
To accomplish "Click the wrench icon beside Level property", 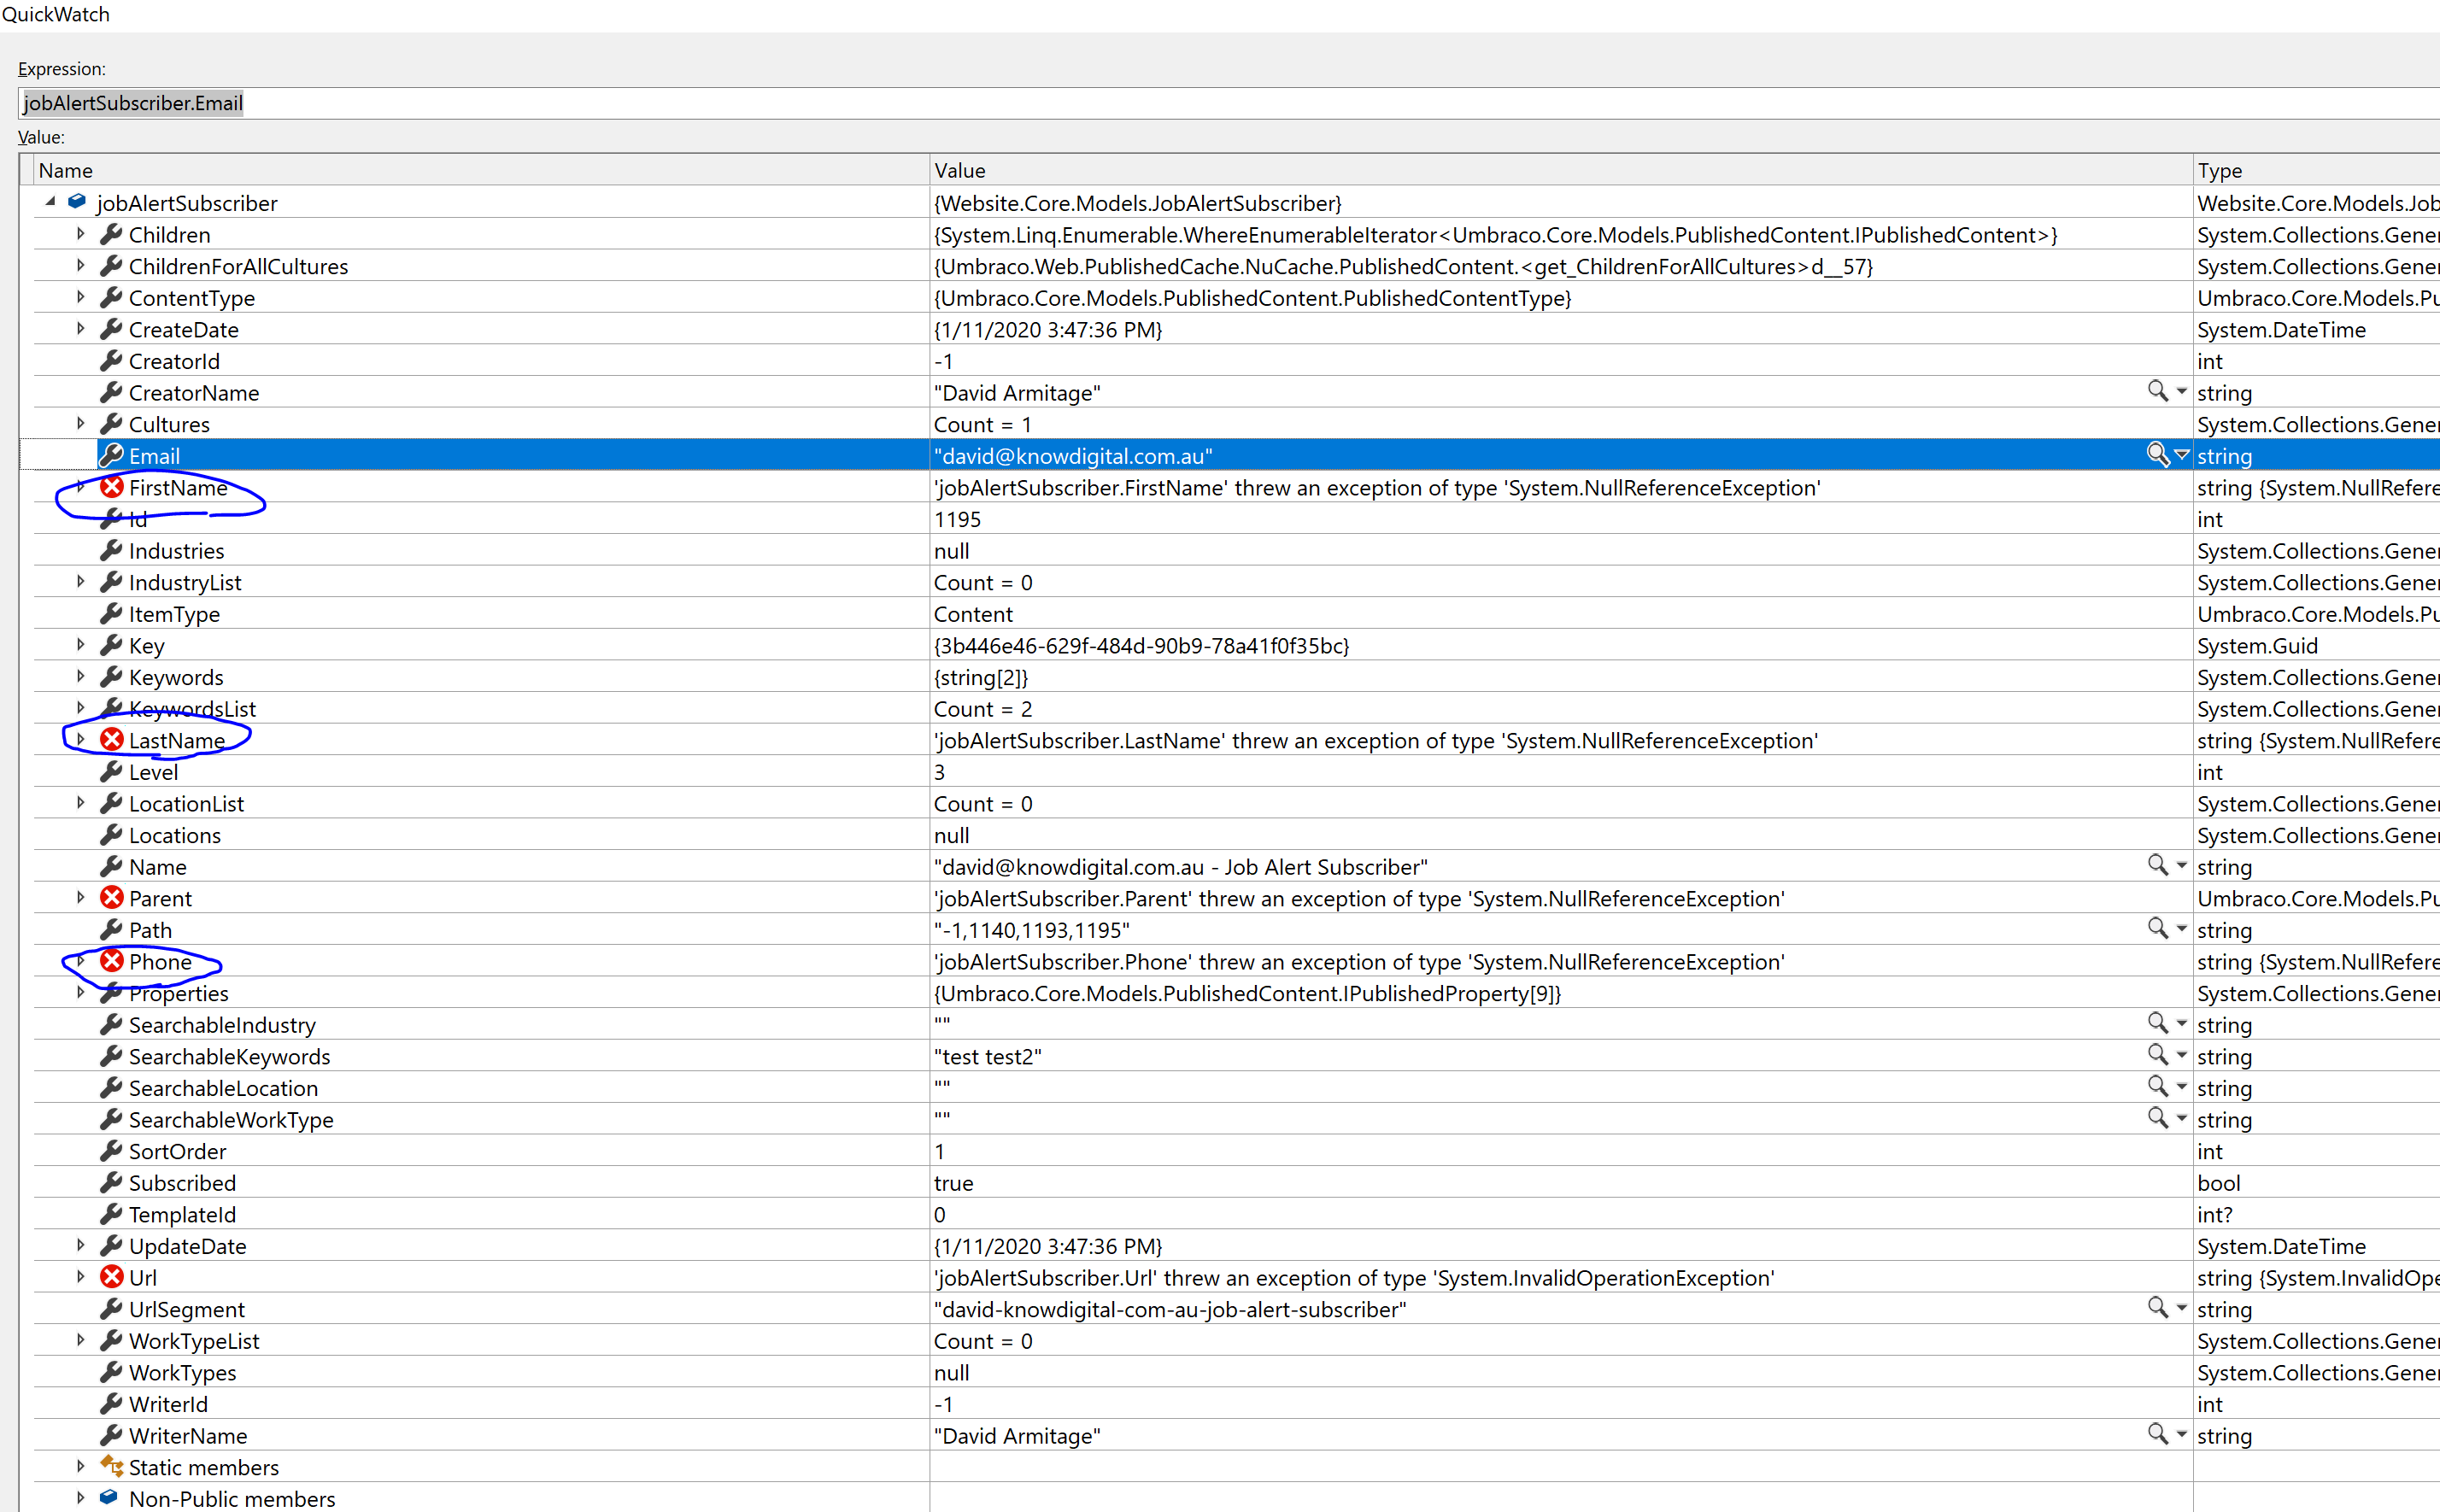I will (x=111, y=771).
